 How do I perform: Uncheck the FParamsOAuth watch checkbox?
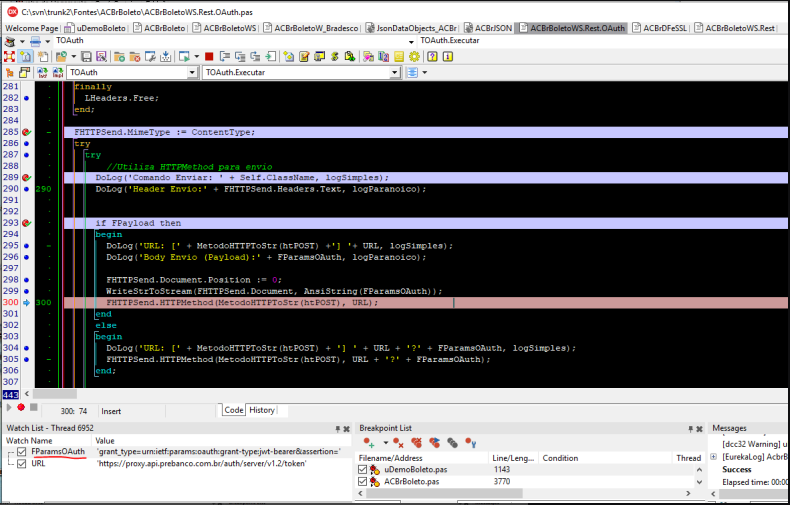click(22, 452)
